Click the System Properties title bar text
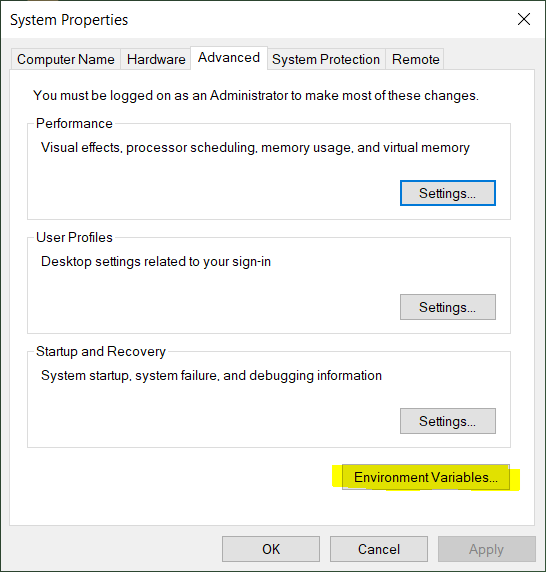Image resolution: width=546 pixels, height=572 pixels. coord(69,20)
